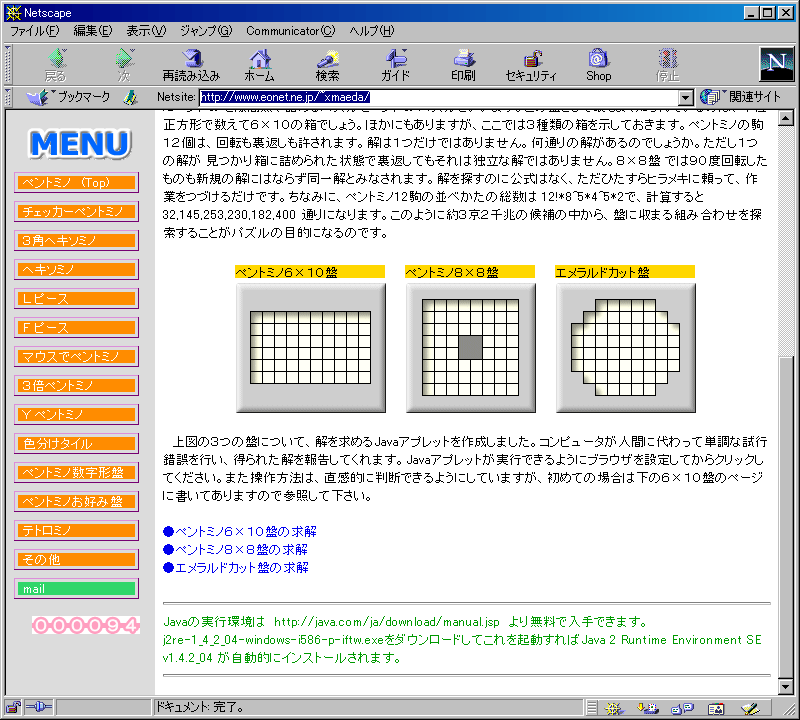Click the Netscape title bar icon

[13, 13]
